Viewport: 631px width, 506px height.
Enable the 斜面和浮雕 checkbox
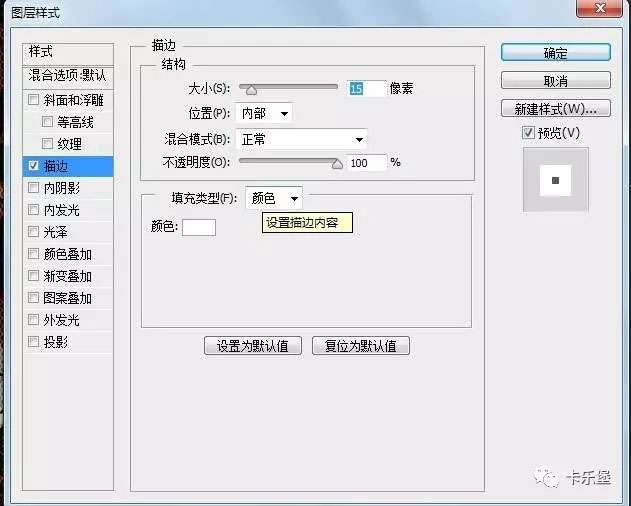point(33,99)
